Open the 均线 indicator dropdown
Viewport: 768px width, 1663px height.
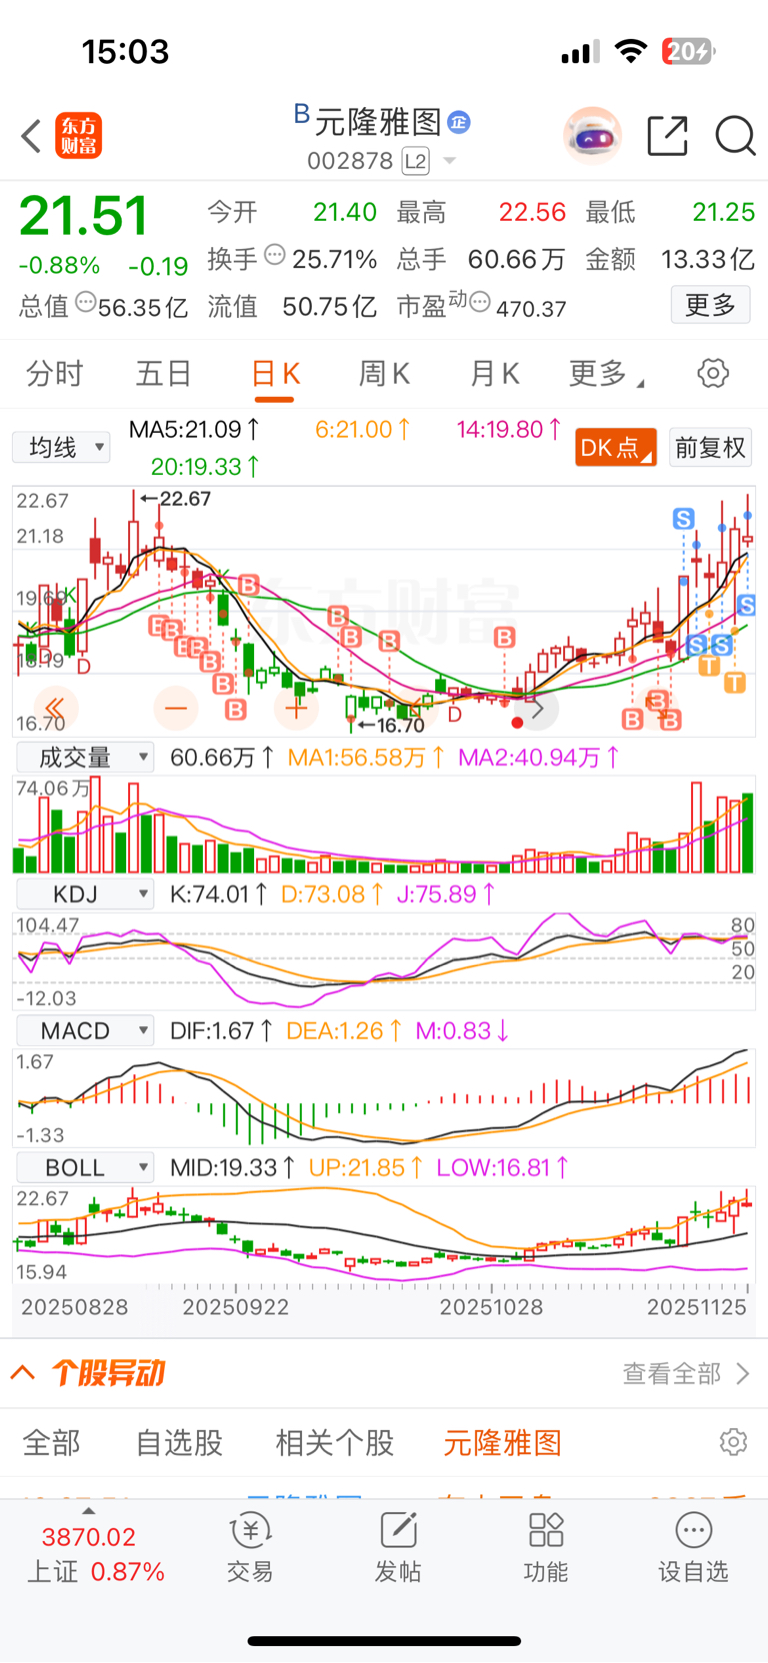click(61, 447)
